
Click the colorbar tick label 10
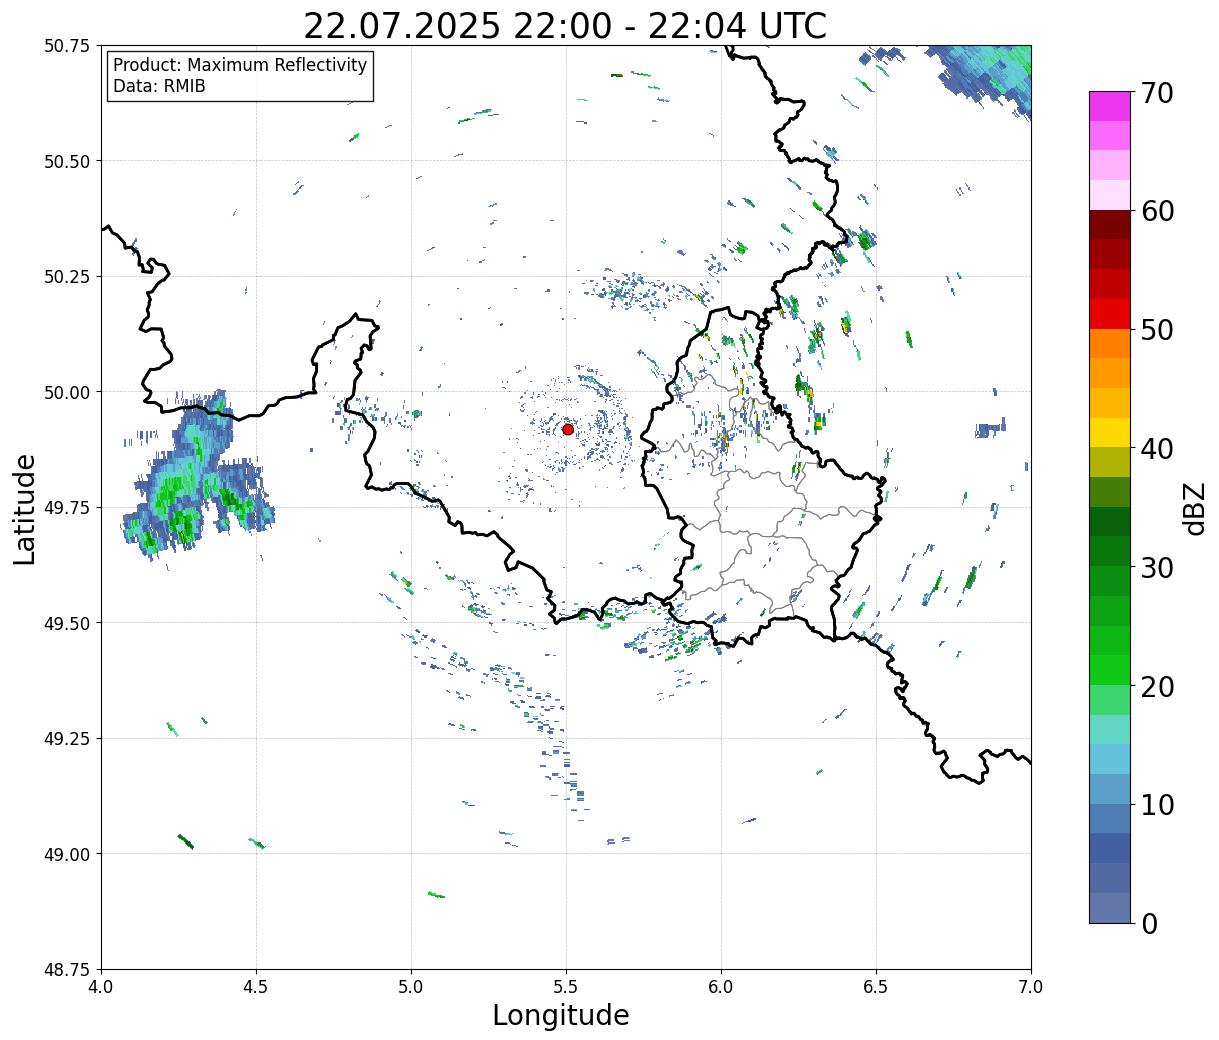[x=1156, y=805]
